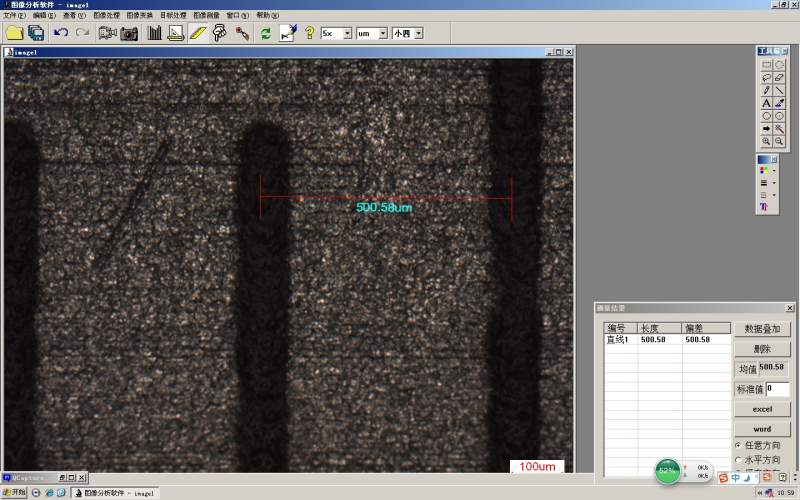
Task: Expand the color palette dropdown arrow
Action: point(774,171)
